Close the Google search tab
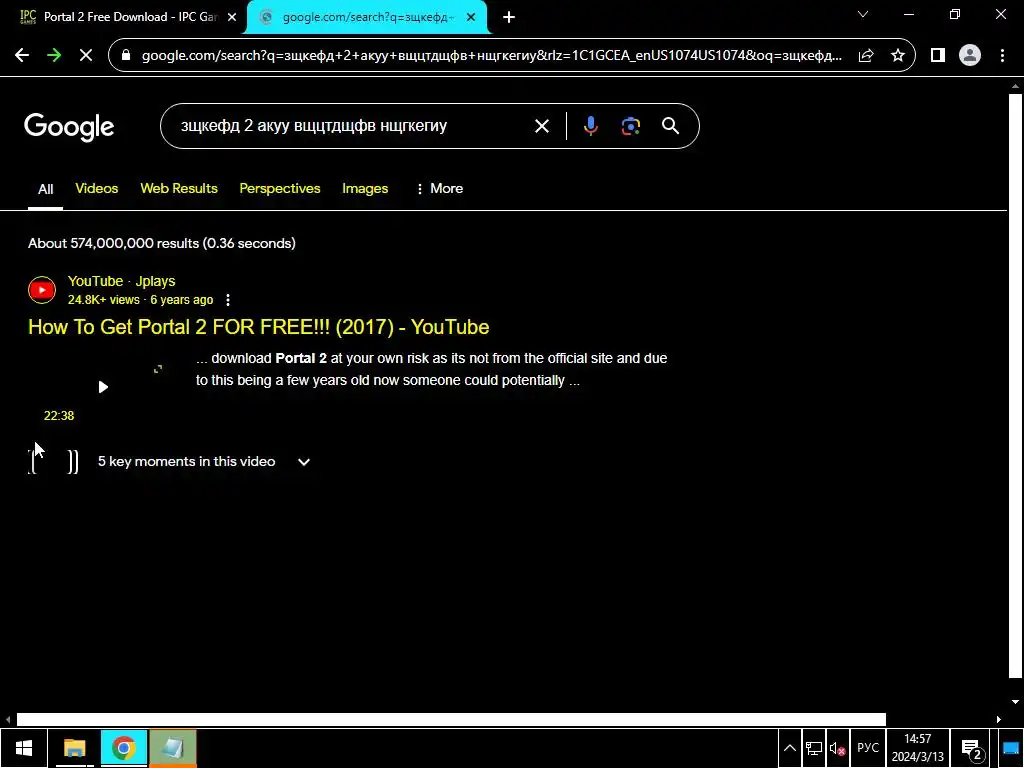Screen dimensions: 1024x768 click(x=471, y=17)
